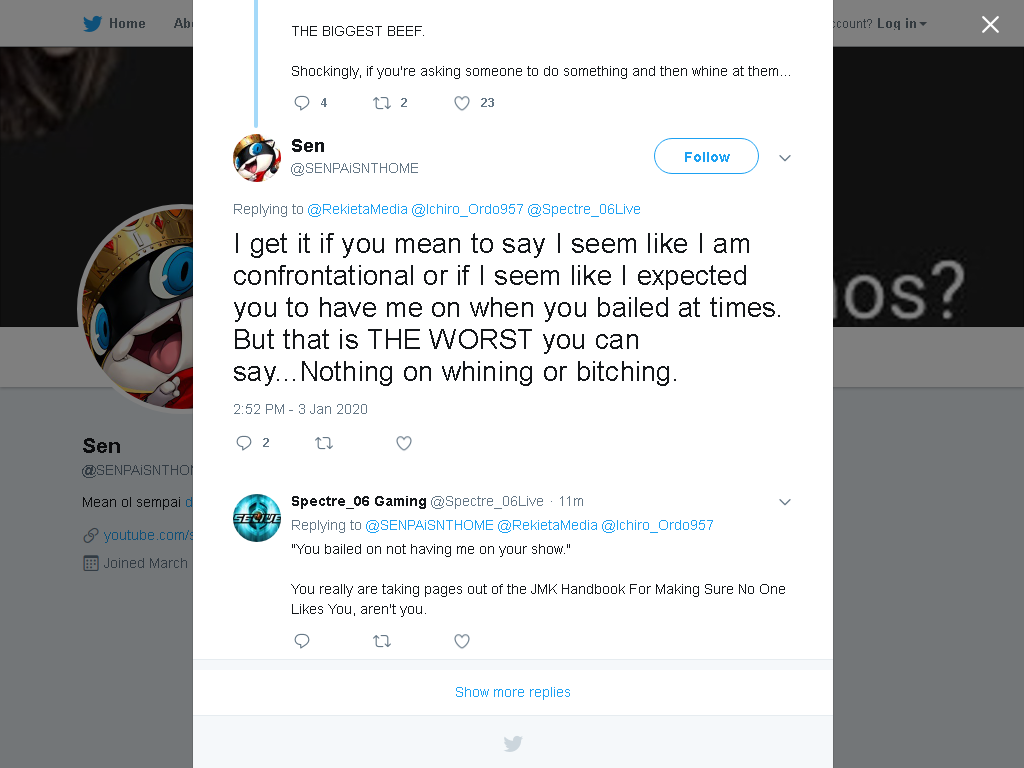Screen dimensions: 1024x768
Task: Open the Spectre_06 Gaming avatar
Action: click(257, 518)
